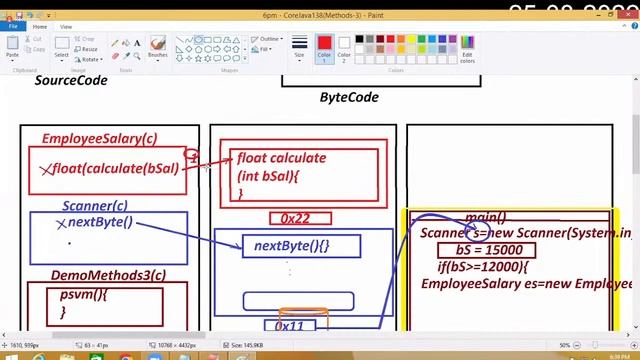Screen dimensions: 640x360
Task: Open Internet Explorer from the taskbar
Action: point(39,358)
